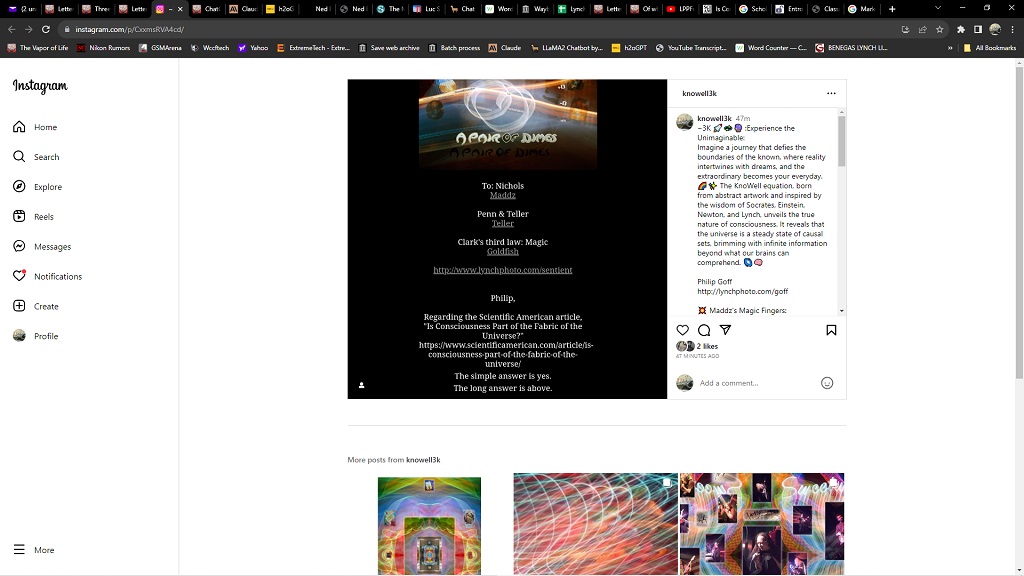
Task: Click Create new post
Action: pos(36,306)
